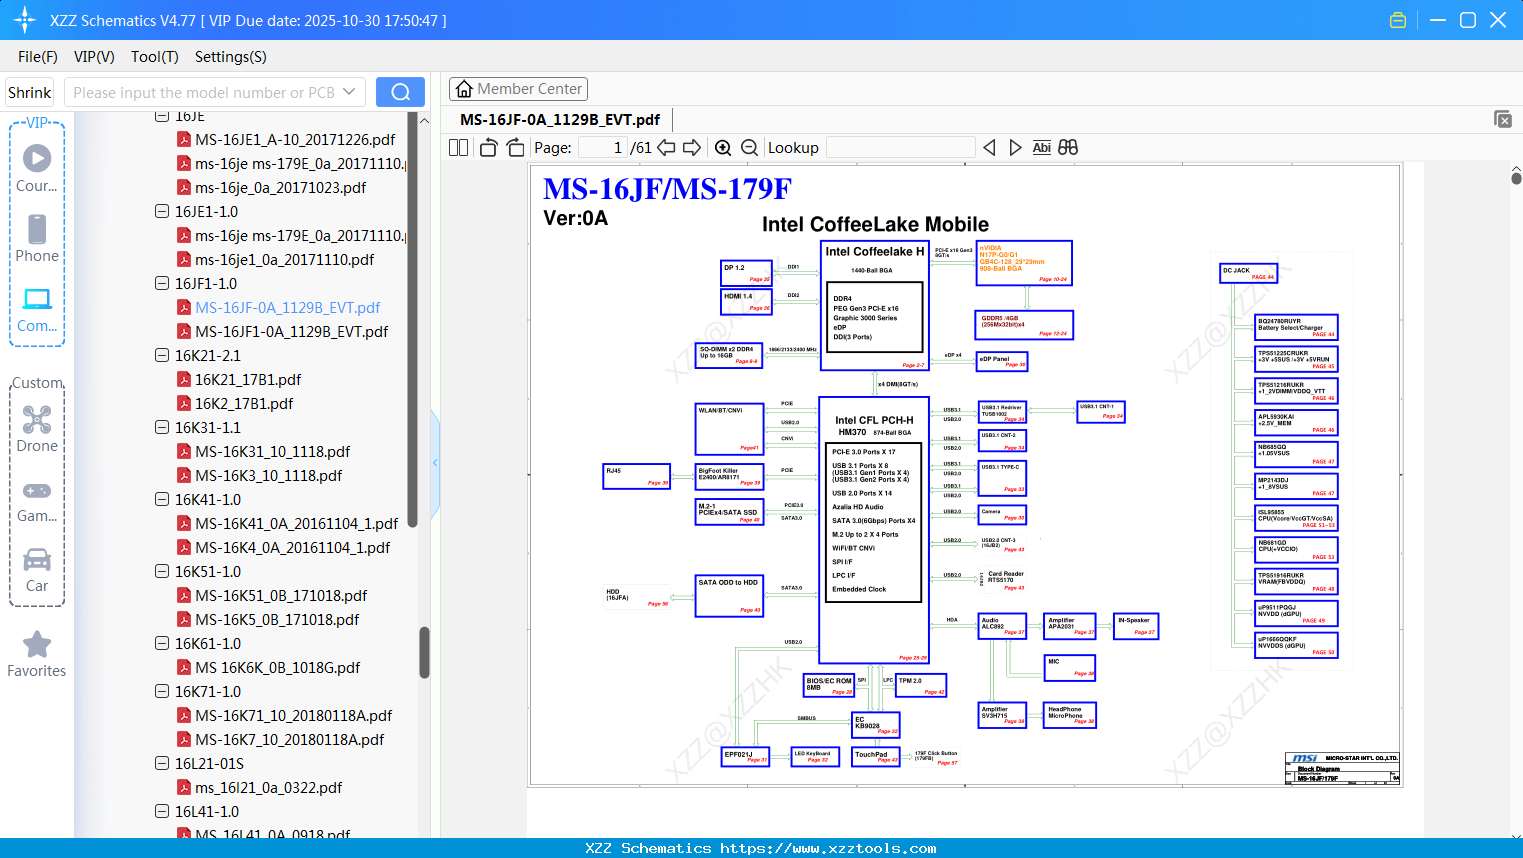Rotate the page counterclockwise
This screenshot has height=858, width=1523.
point(489,147)
